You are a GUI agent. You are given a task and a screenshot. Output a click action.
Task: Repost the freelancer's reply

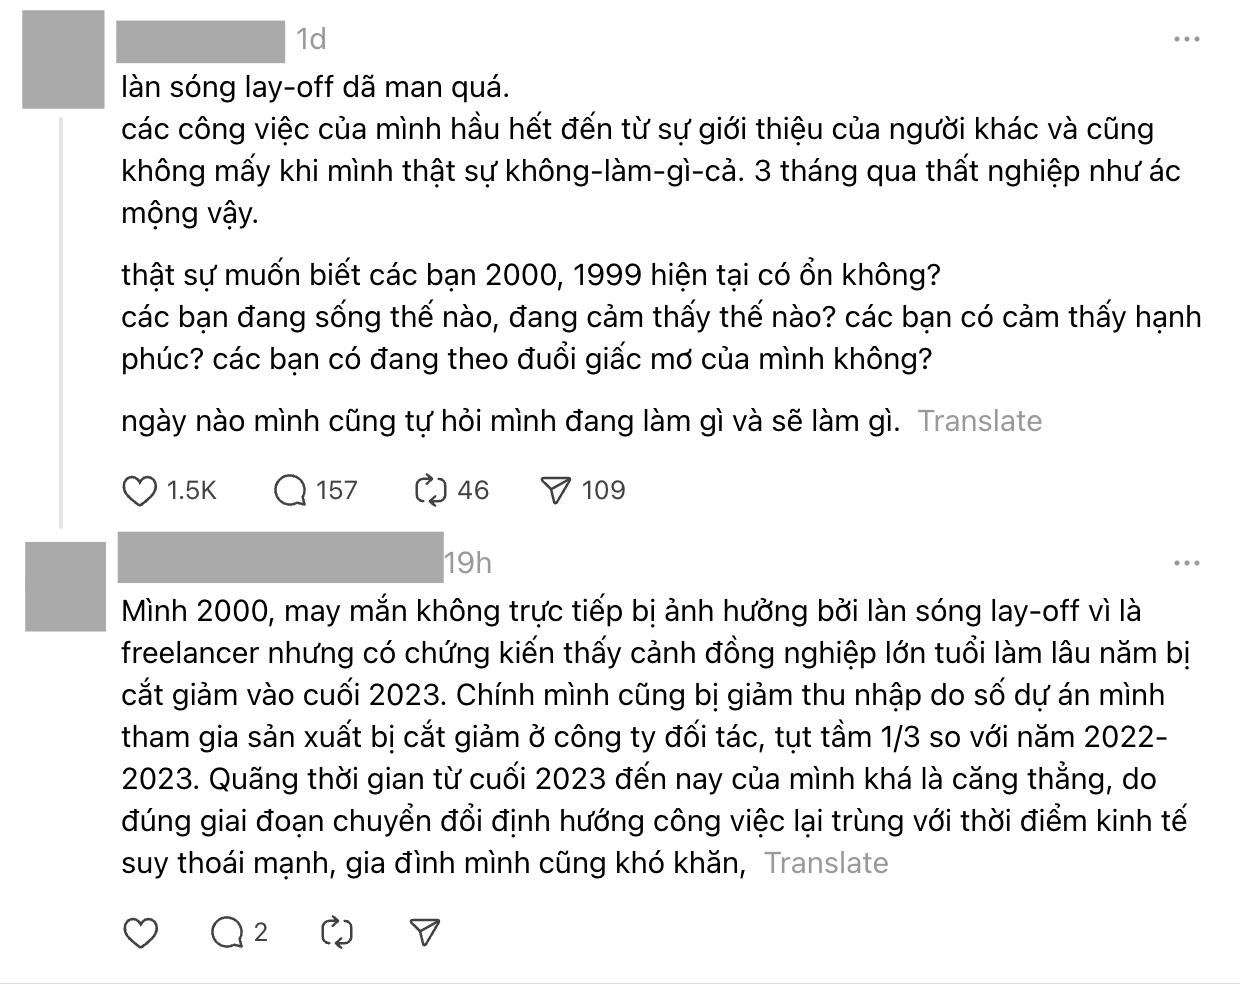pyautogui.click(x=336, y=932)
